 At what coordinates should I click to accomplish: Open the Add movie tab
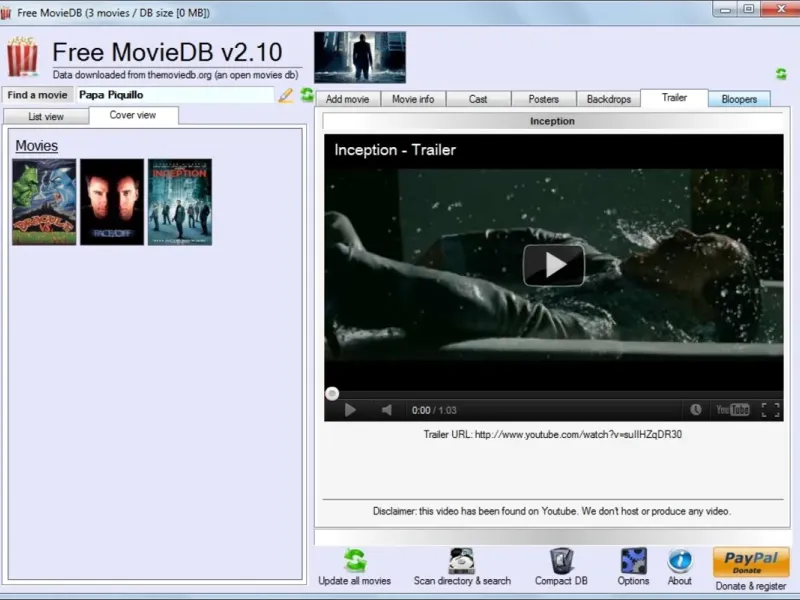347,99
